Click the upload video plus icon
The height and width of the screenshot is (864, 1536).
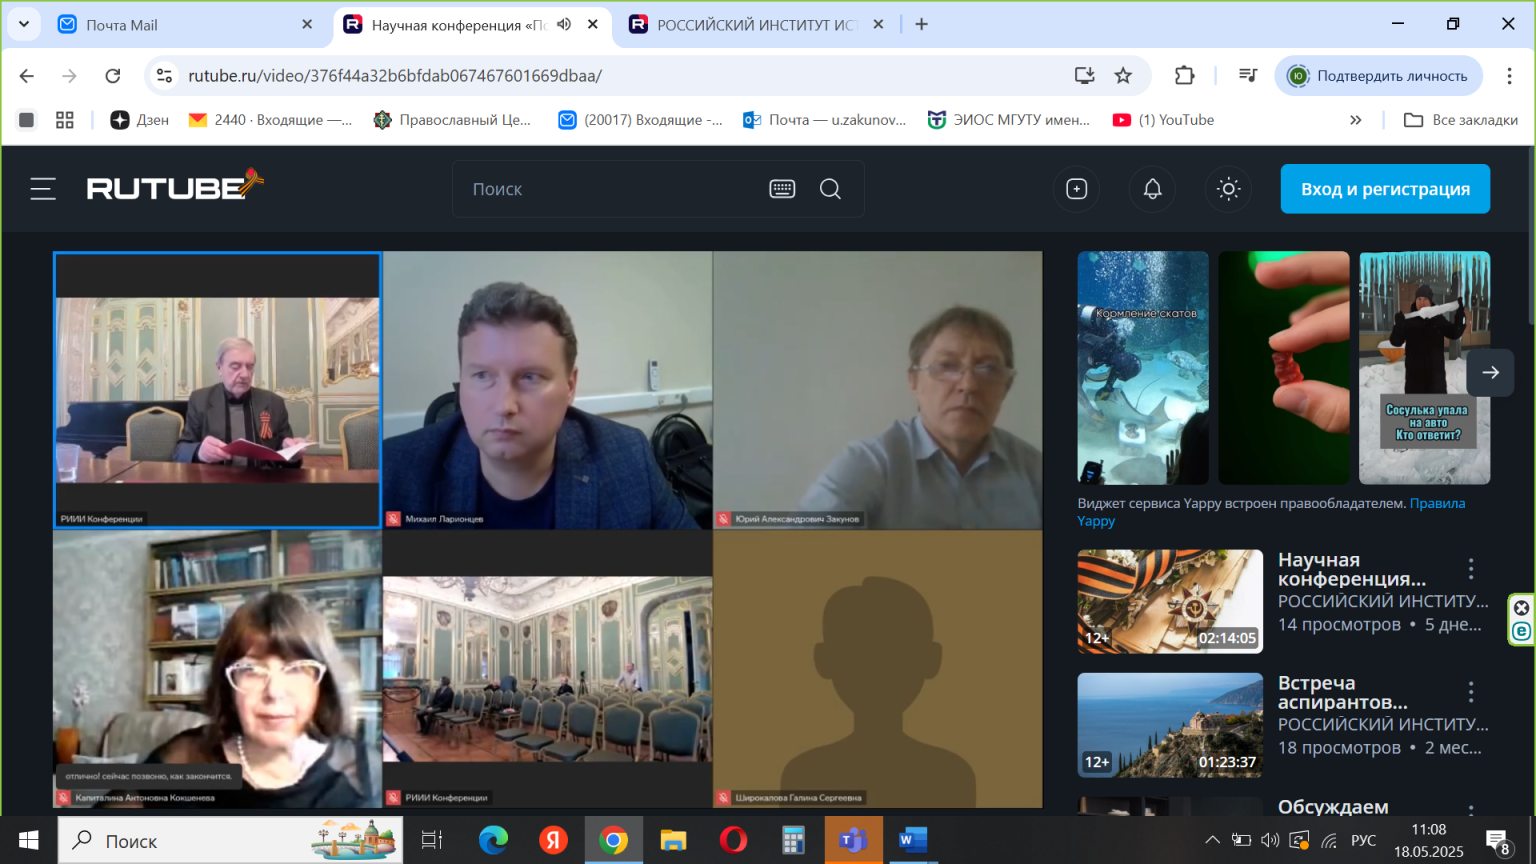1077,189
